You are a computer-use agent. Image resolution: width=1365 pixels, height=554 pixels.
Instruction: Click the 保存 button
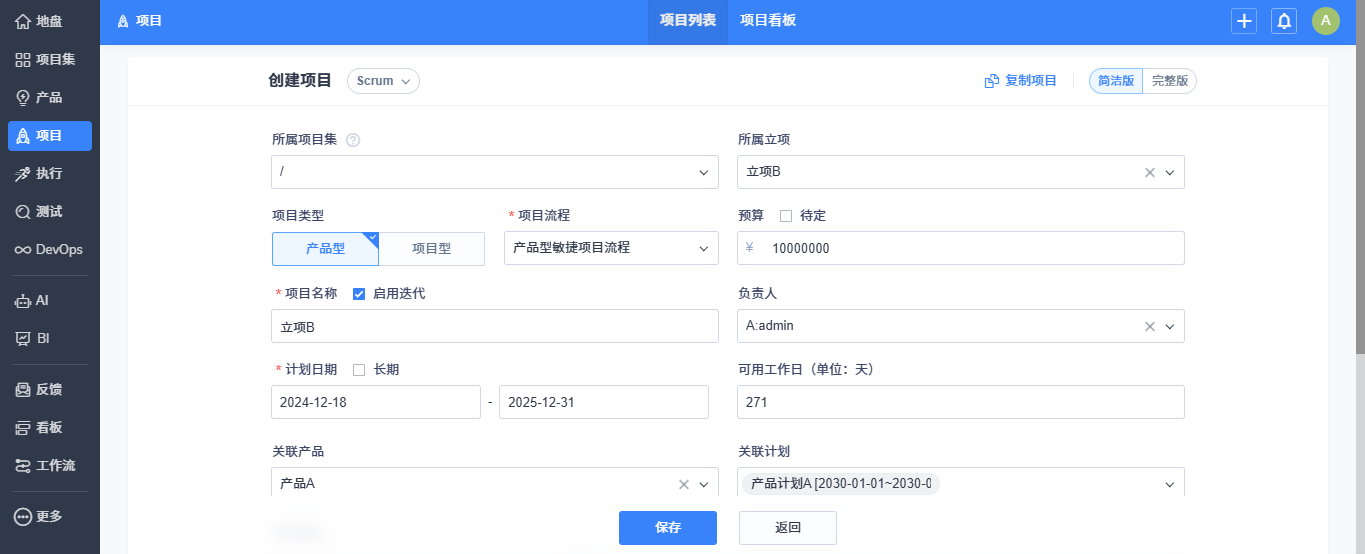point(668,528)
